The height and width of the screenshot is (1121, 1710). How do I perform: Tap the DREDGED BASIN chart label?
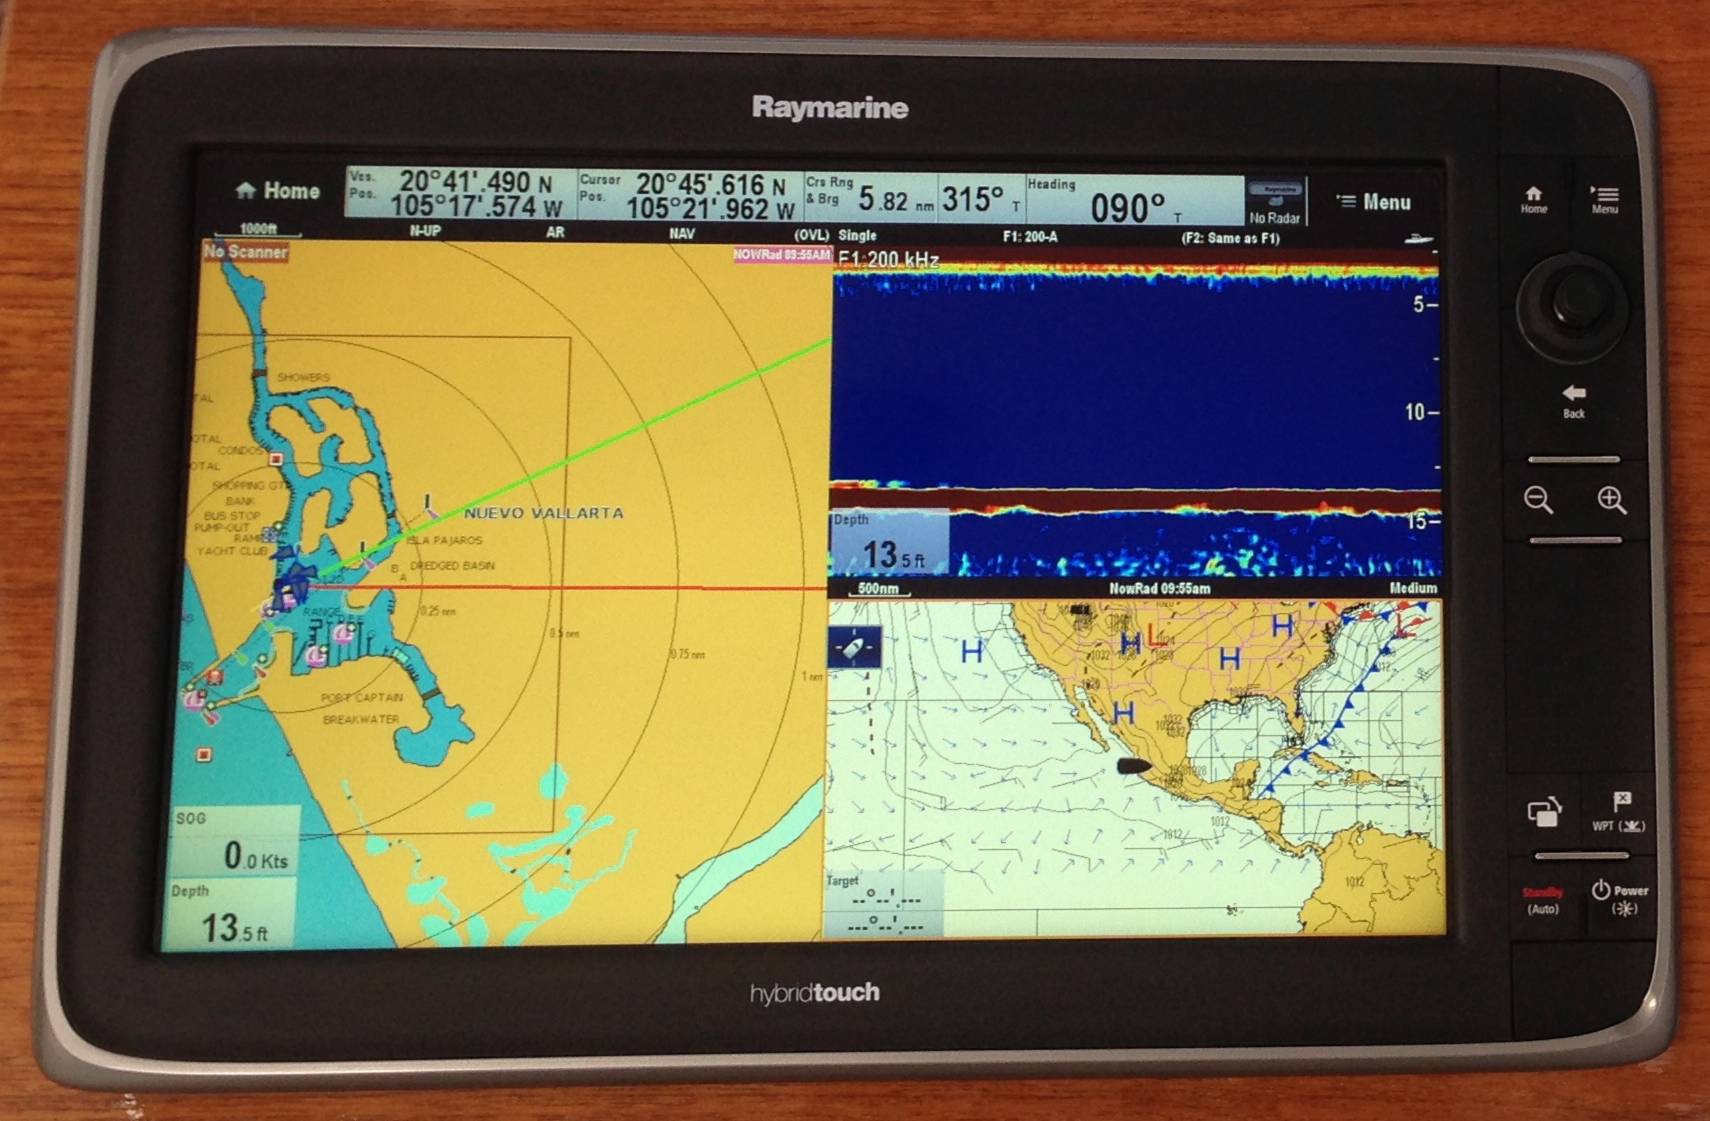coord(452,565)
